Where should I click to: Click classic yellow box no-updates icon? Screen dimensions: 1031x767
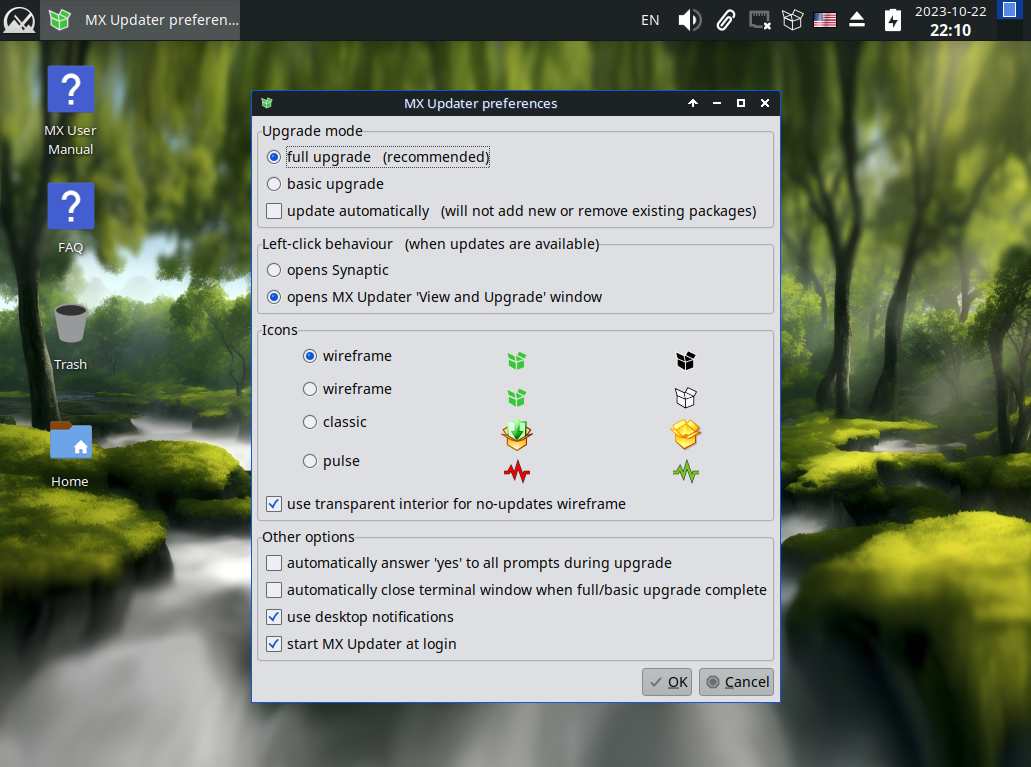pos(686,435)
